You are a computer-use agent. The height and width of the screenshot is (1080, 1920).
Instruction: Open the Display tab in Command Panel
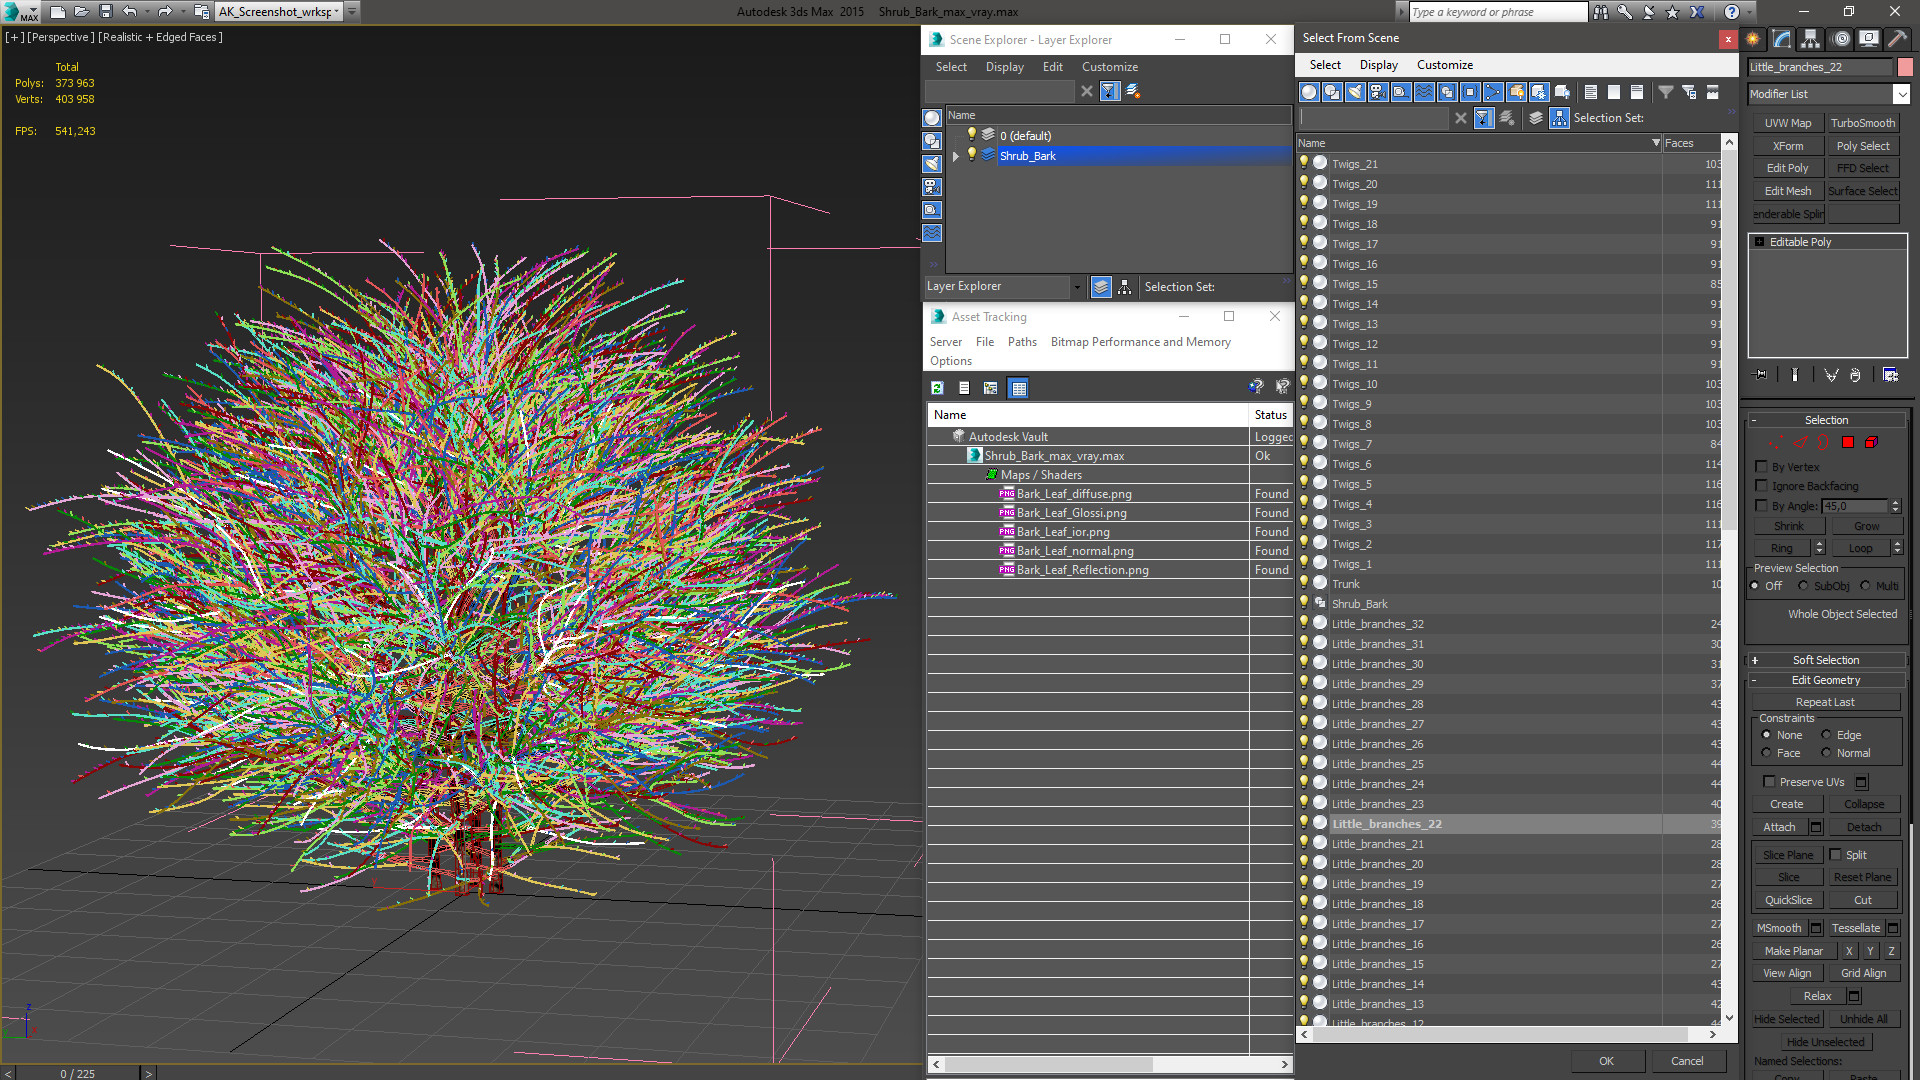[1868, 39]
